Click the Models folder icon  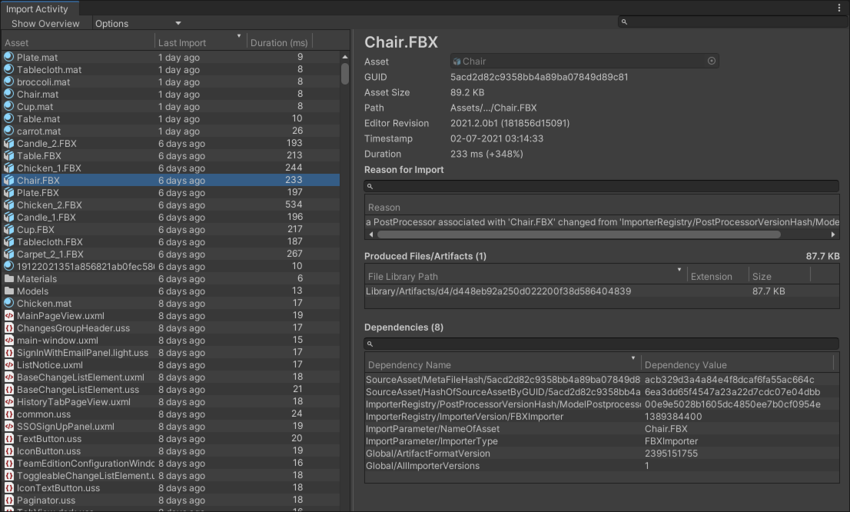(x=9, y=291)
